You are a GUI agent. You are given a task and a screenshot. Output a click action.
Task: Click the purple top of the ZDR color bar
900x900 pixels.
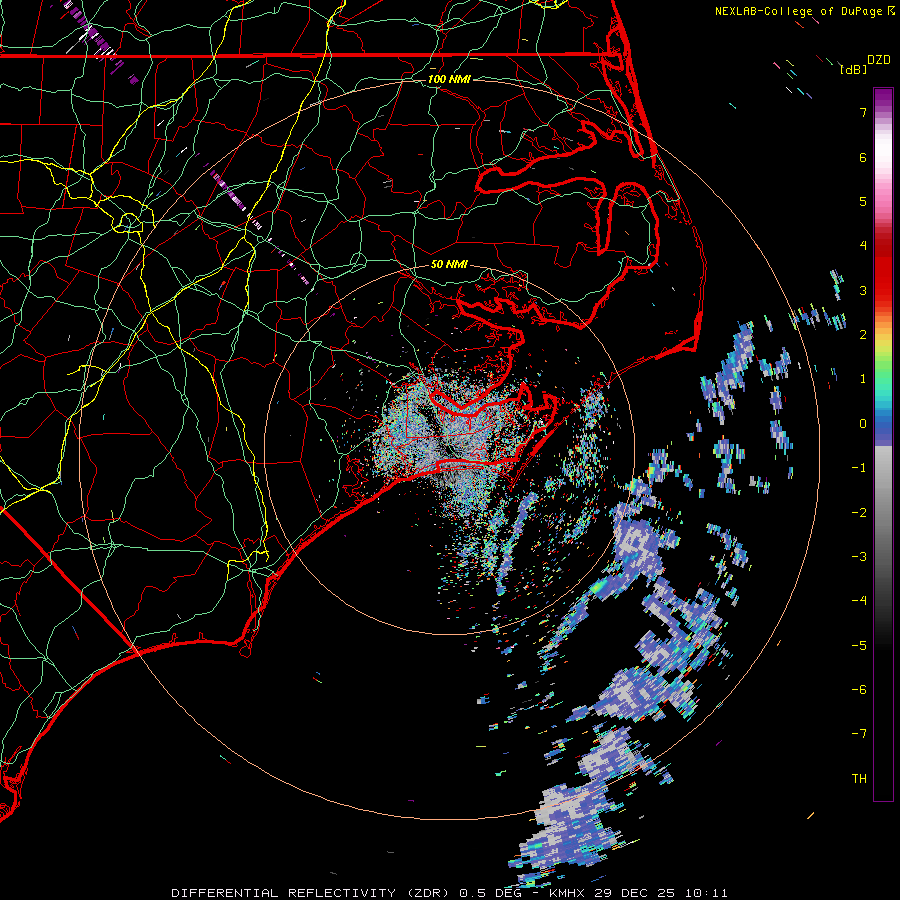[x=883, y=99]
